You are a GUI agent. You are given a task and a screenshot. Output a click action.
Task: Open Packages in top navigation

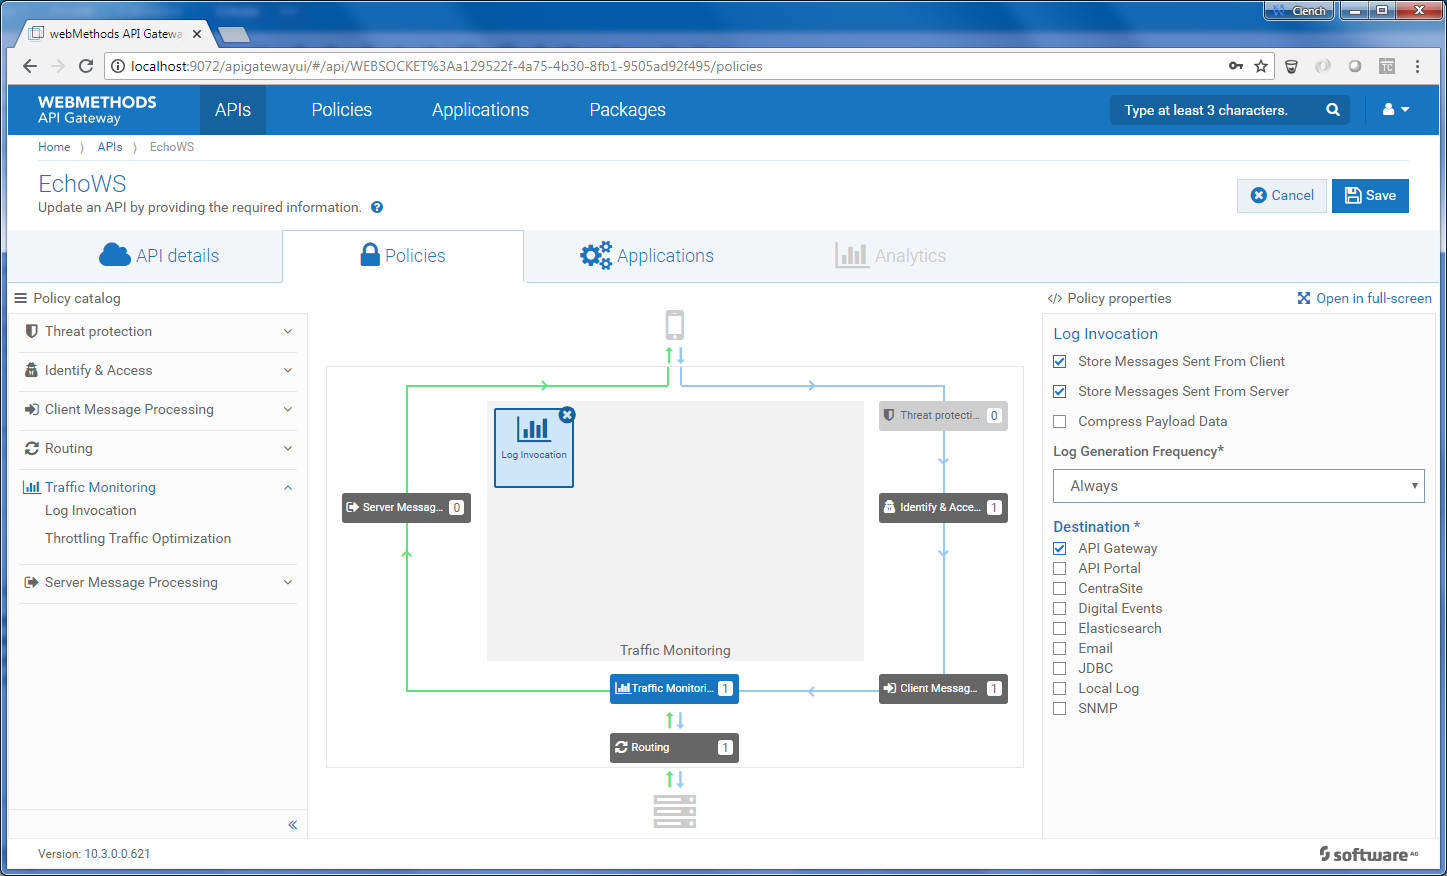pyautogui.click(x=627, y=110)
